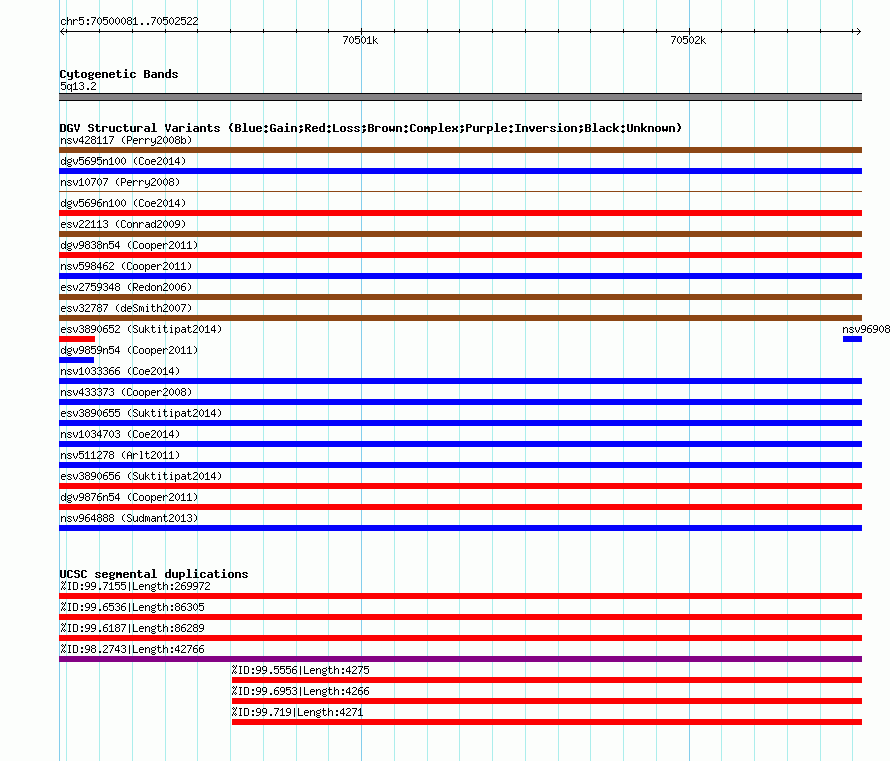Viewport: 890px width, 761px height.
Task: Select the nsv96908 label at right edge
Action: click(x=866, y=329)
